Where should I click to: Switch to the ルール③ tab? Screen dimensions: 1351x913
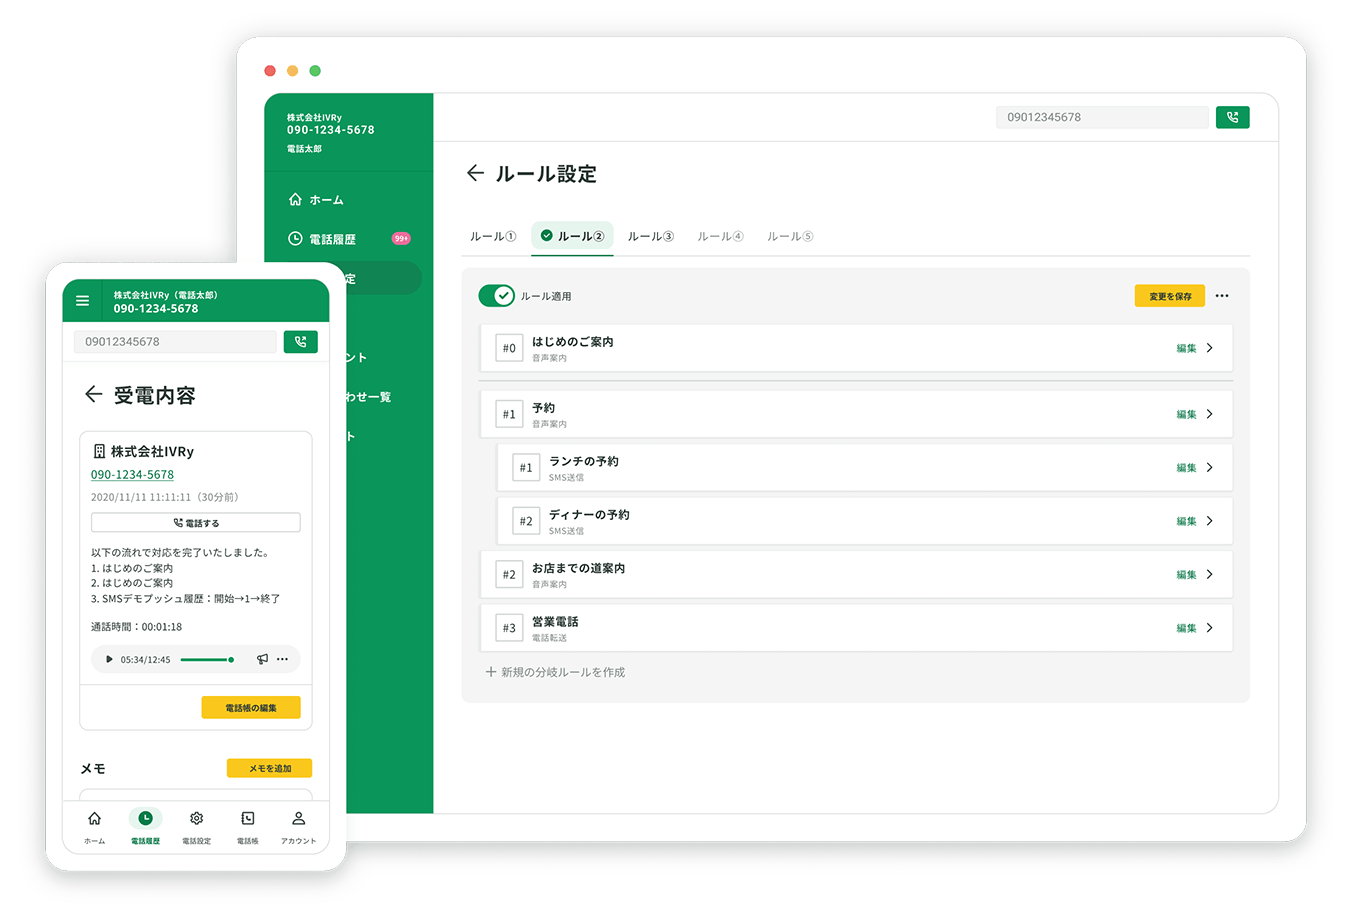click(x=651, y=237)
